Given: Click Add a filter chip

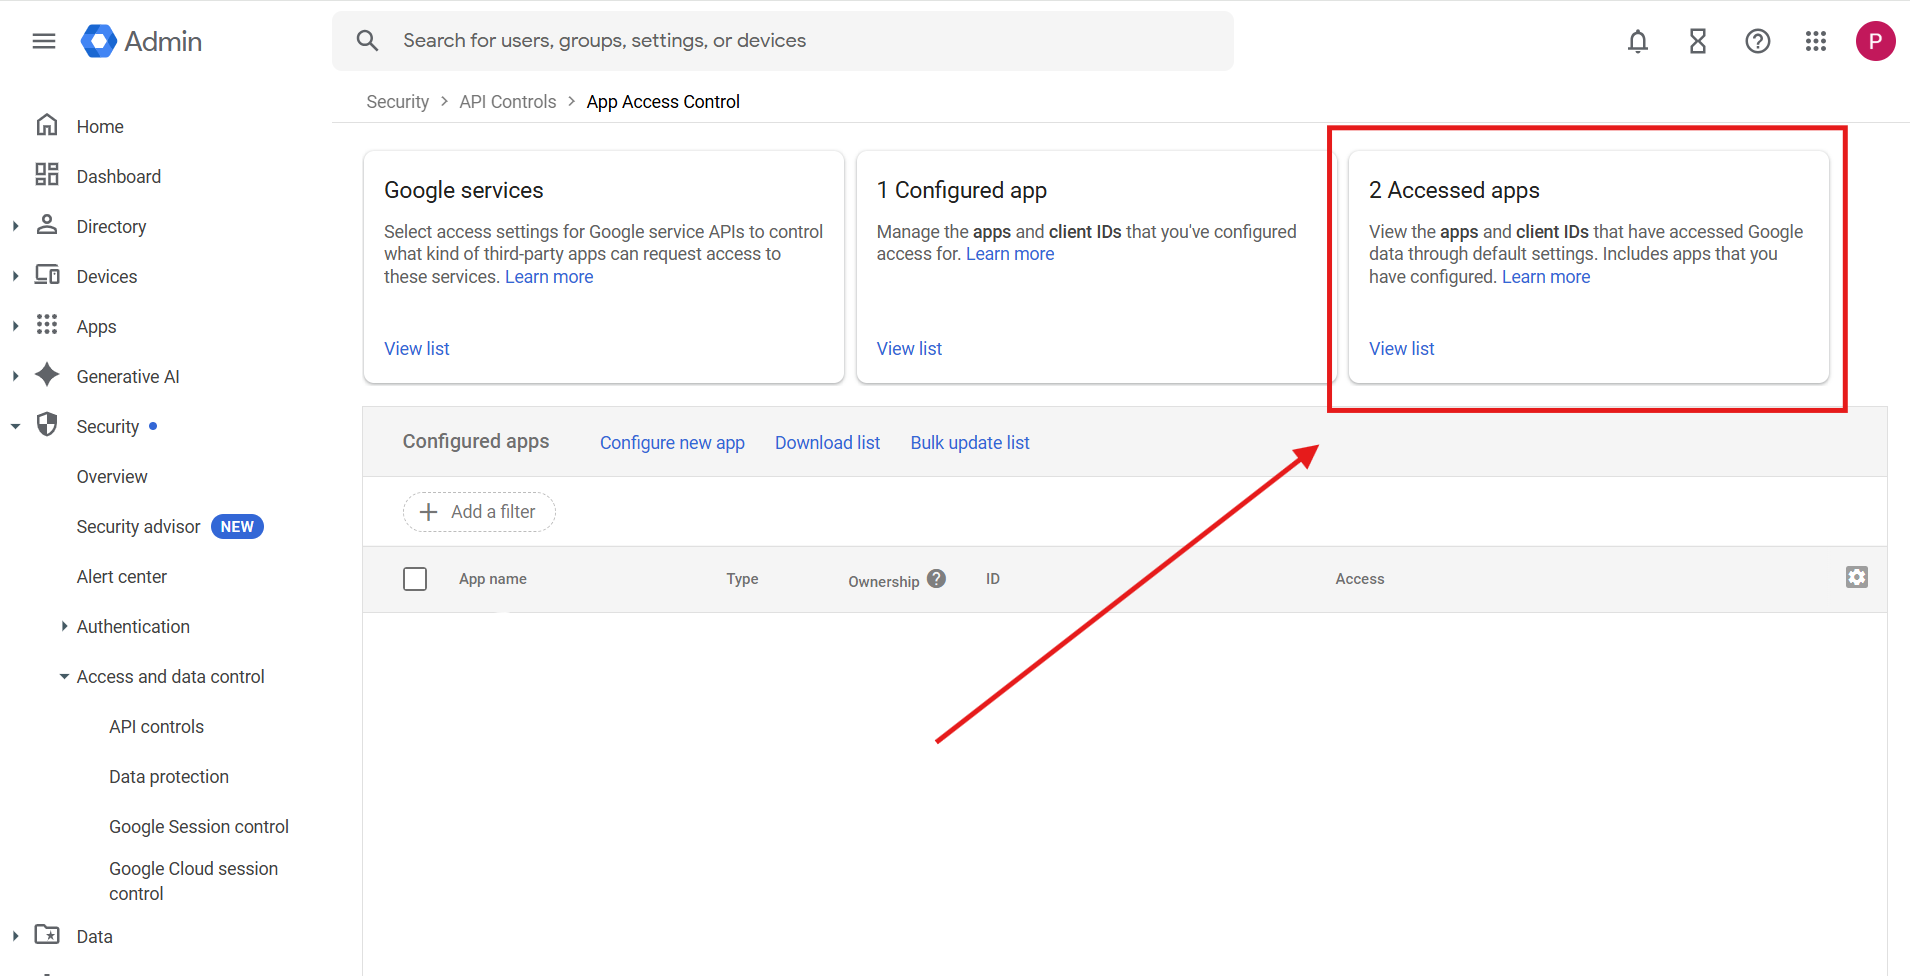Looking at the screenshot, I should coord(479,512).
